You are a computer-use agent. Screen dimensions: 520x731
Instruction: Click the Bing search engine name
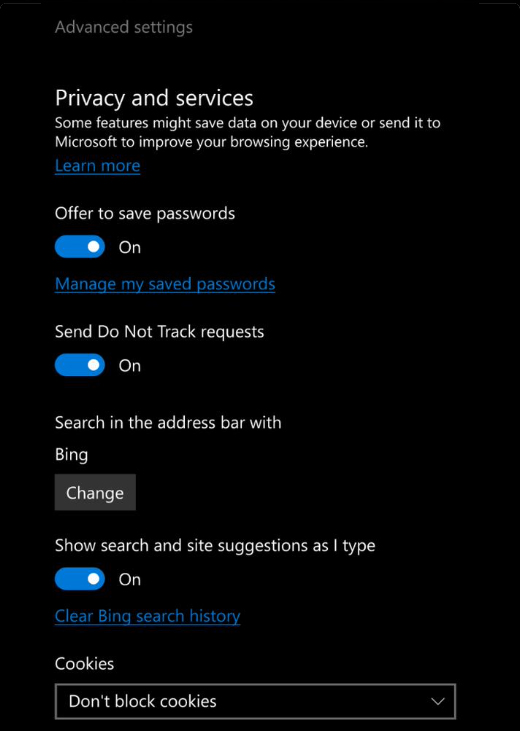point(71,455)
